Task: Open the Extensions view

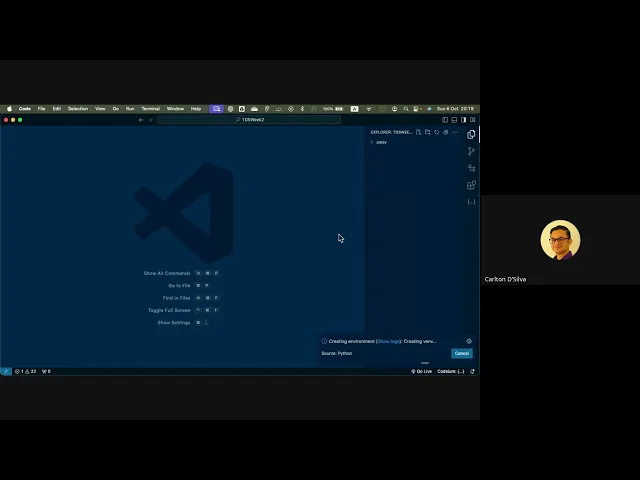Action: 471,185
